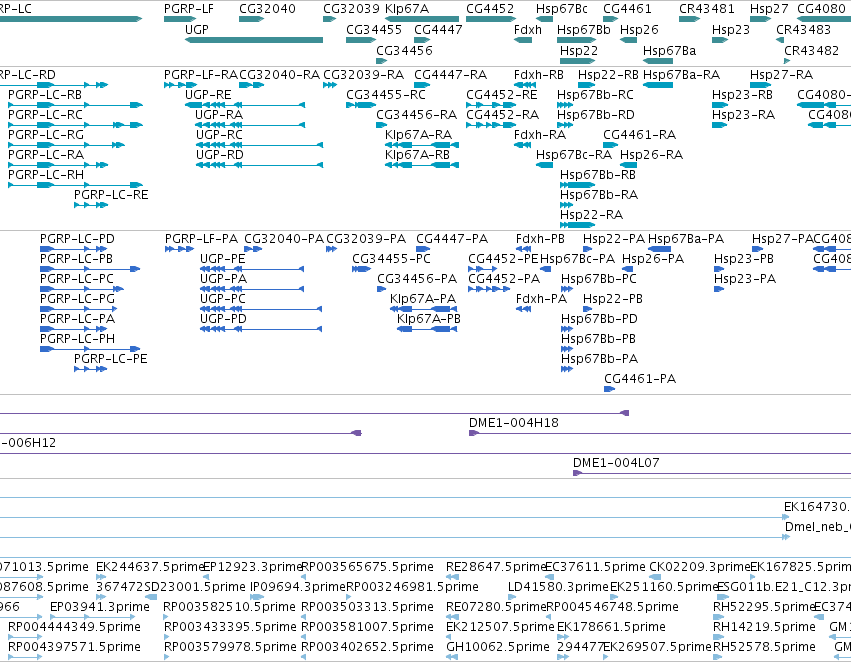Select the CR43482 gene arrow

[x=787, y=61]
